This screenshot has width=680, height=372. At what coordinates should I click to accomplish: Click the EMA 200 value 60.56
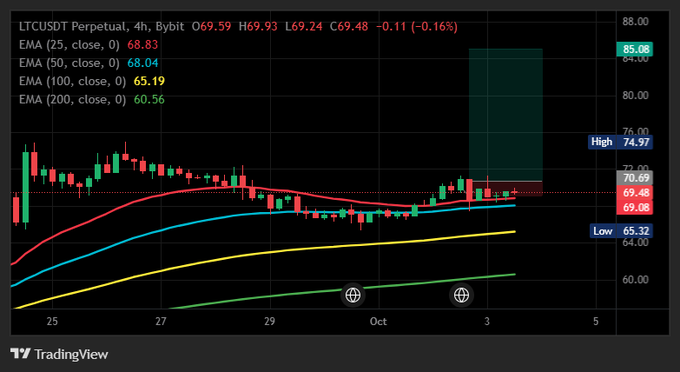coord(149,99)
